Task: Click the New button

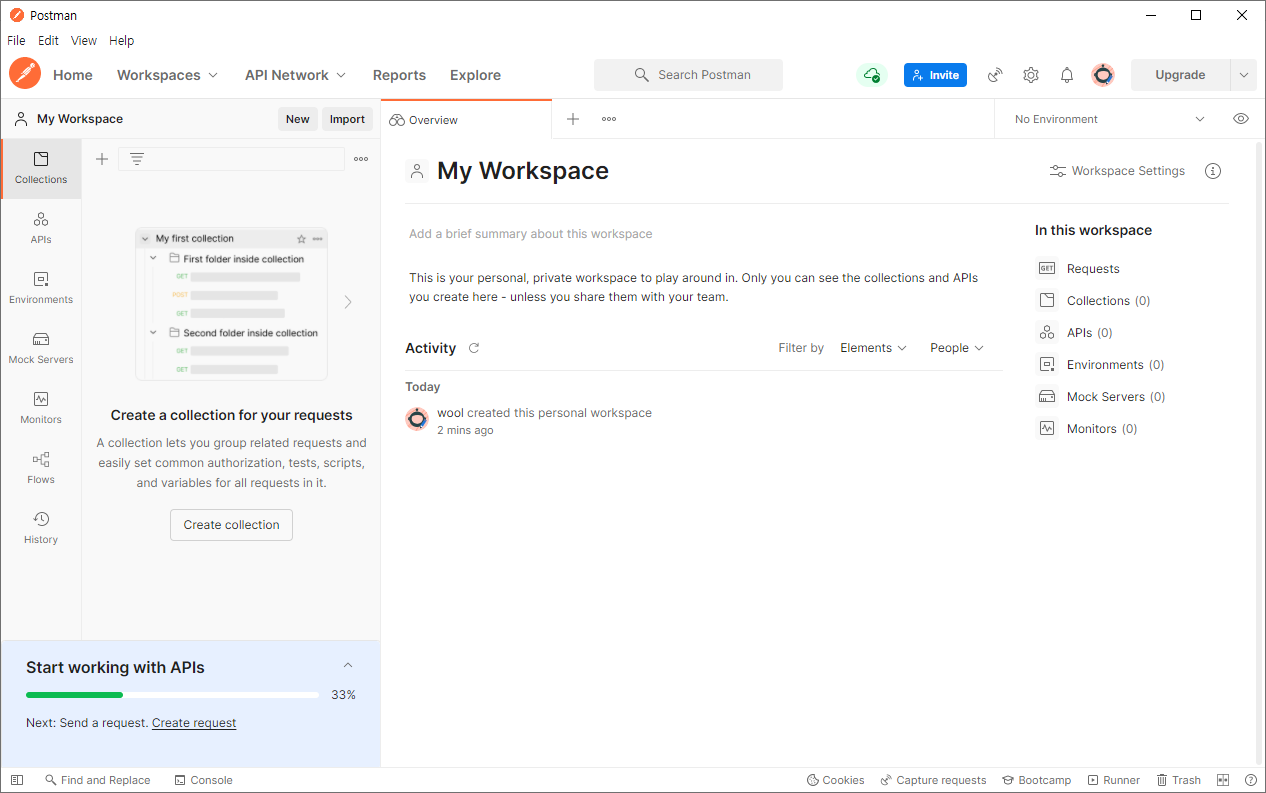Action: tap(298, 119)
